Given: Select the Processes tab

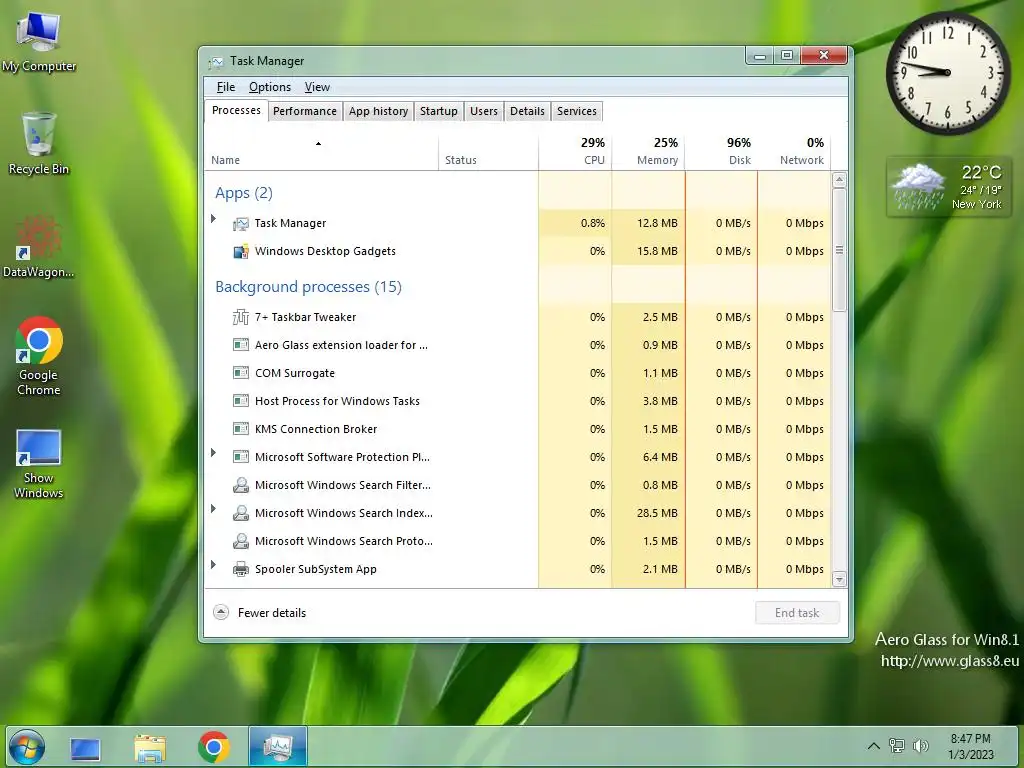Looking at the screenshot, I should click(x=236, y=110).
